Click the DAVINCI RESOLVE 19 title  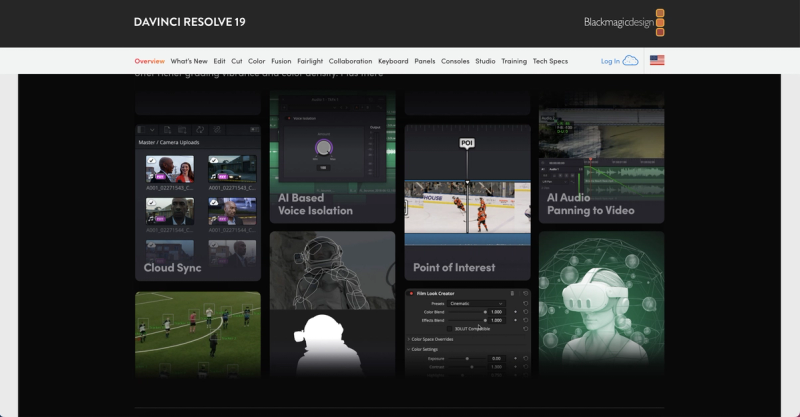pyautogui.click(x=189, y=22)
